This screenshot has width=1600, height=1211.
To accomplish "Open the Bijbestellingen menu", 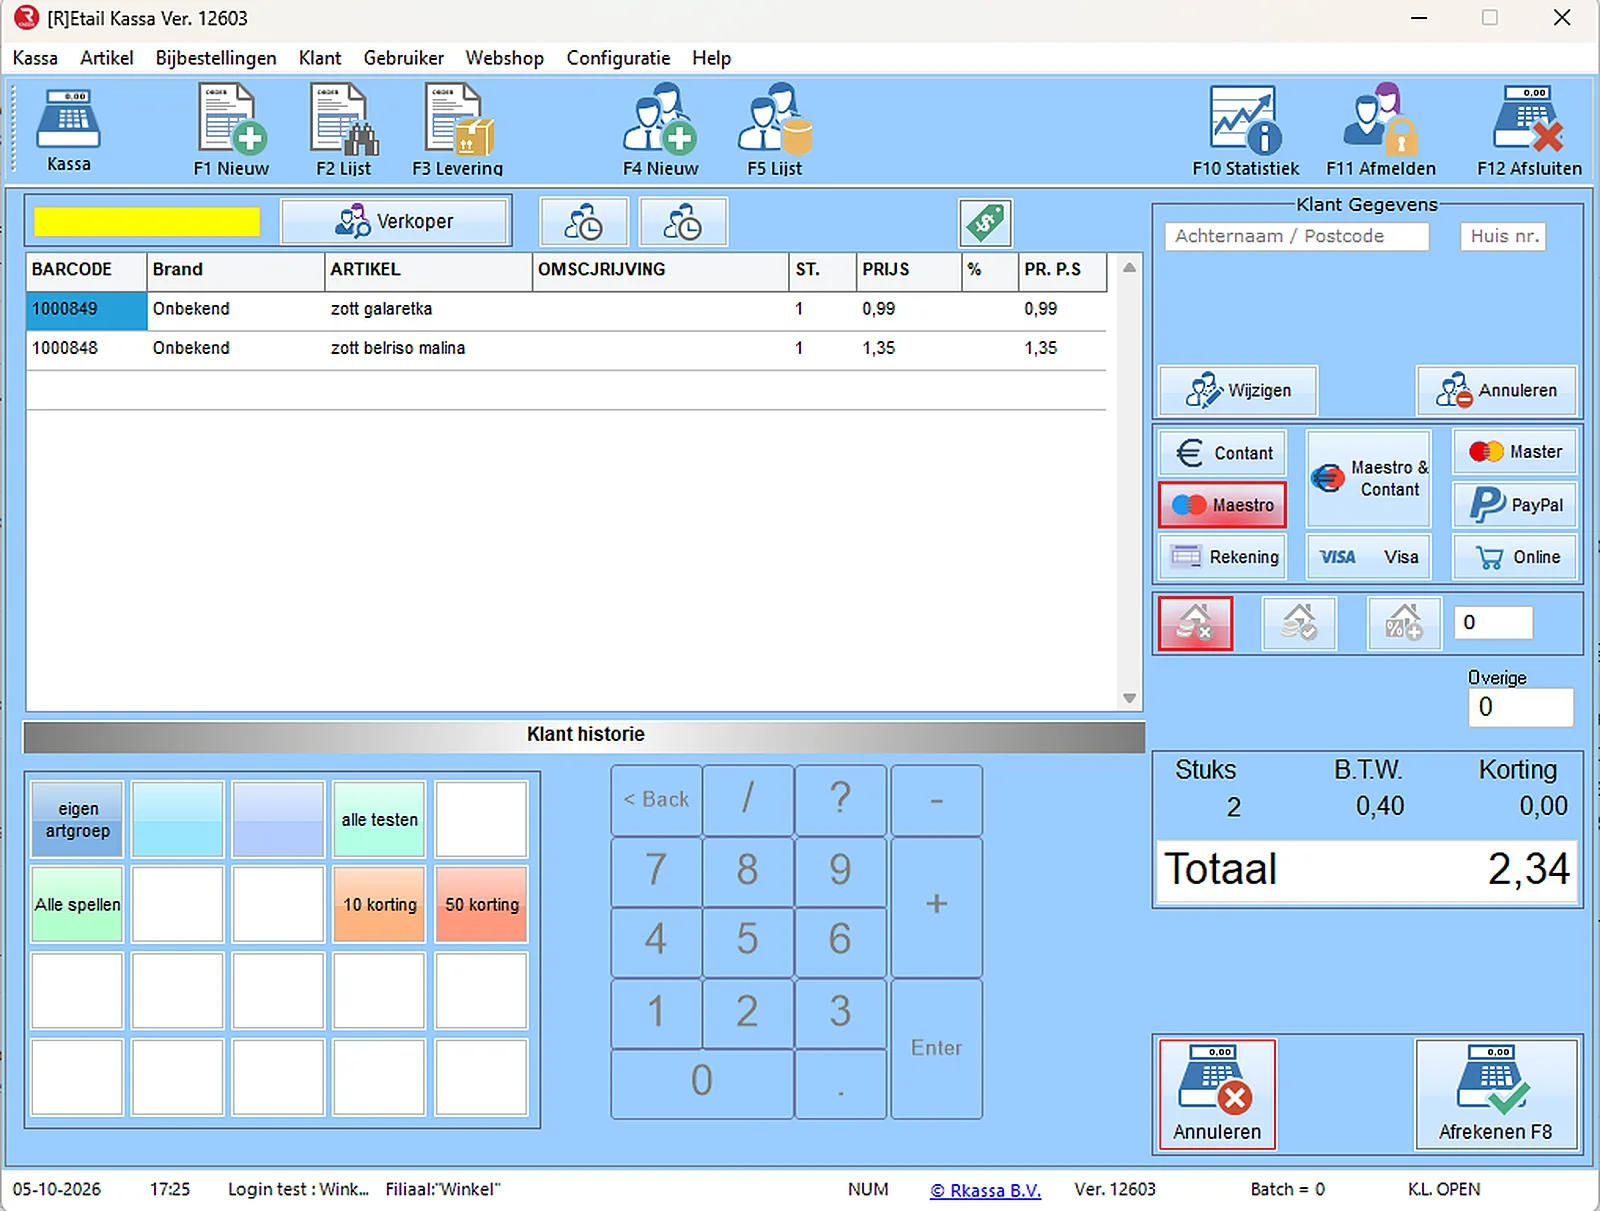I will 216,58.
